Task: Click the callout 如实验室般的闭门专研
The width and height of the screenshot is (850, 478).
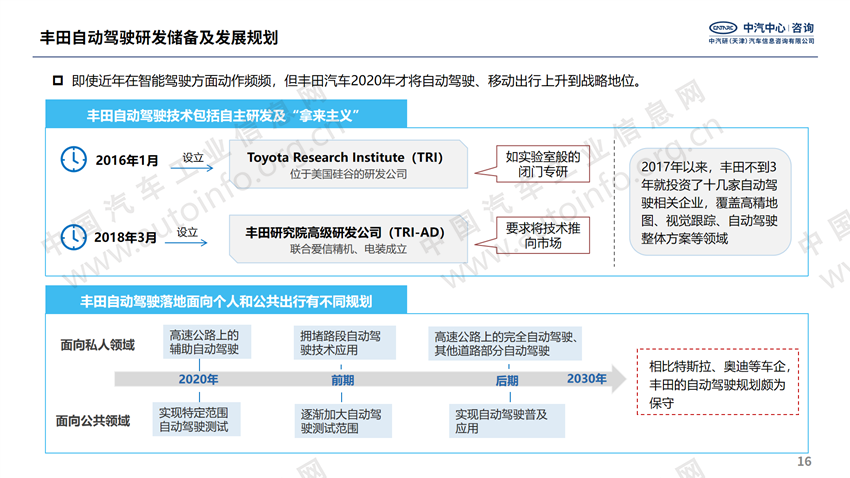Action: tap(543, 164)
